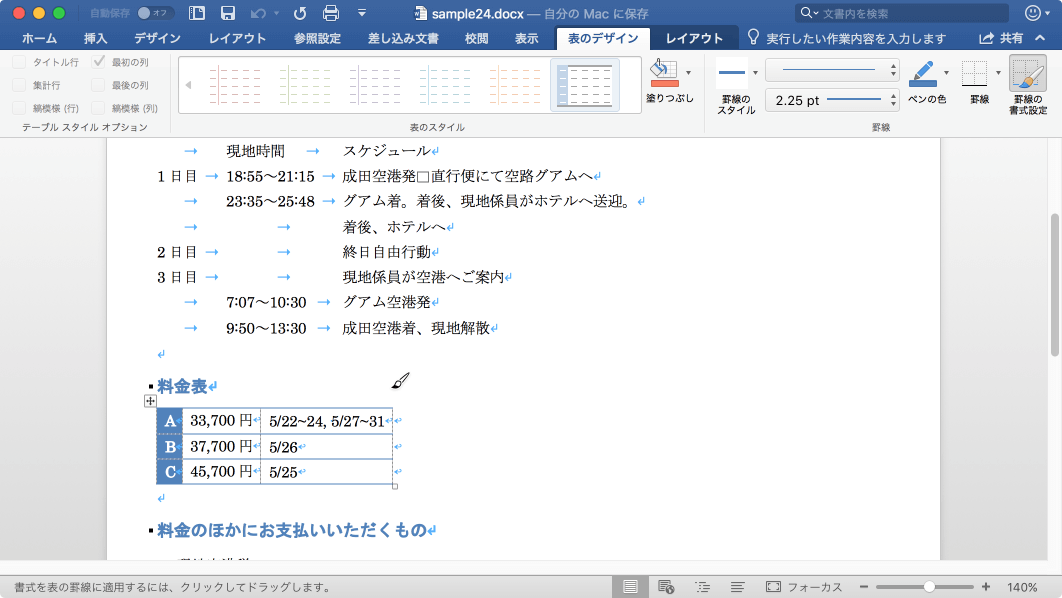Screen dimensions: 1062x598
Task: Select the 表のデザイン tab
Action: pos(603,39)
